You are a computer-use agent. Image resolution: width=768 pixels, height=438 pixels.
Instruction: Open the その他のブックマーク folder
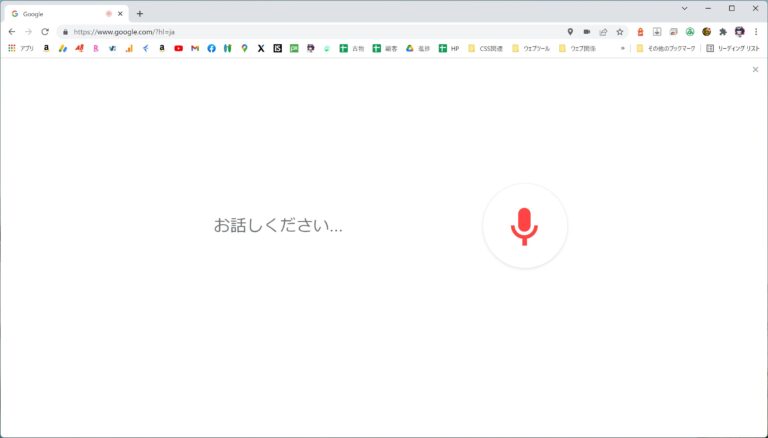tap(665, 48)
